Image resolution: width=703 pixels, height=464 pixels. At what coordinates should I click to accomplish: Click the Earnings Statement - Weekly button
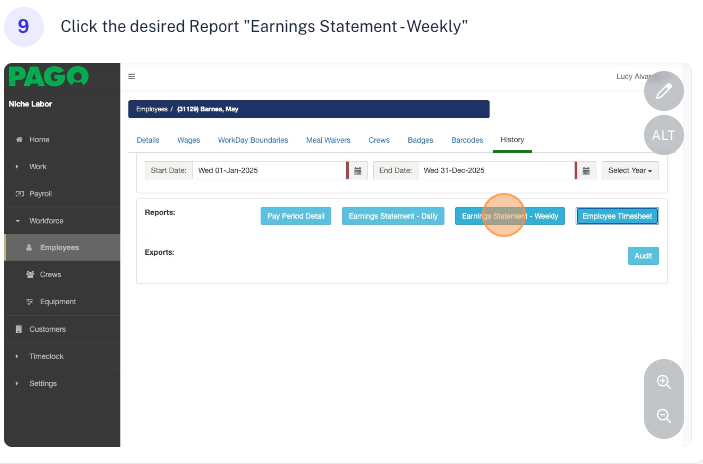pyautogui.click(x=510, y=215)
